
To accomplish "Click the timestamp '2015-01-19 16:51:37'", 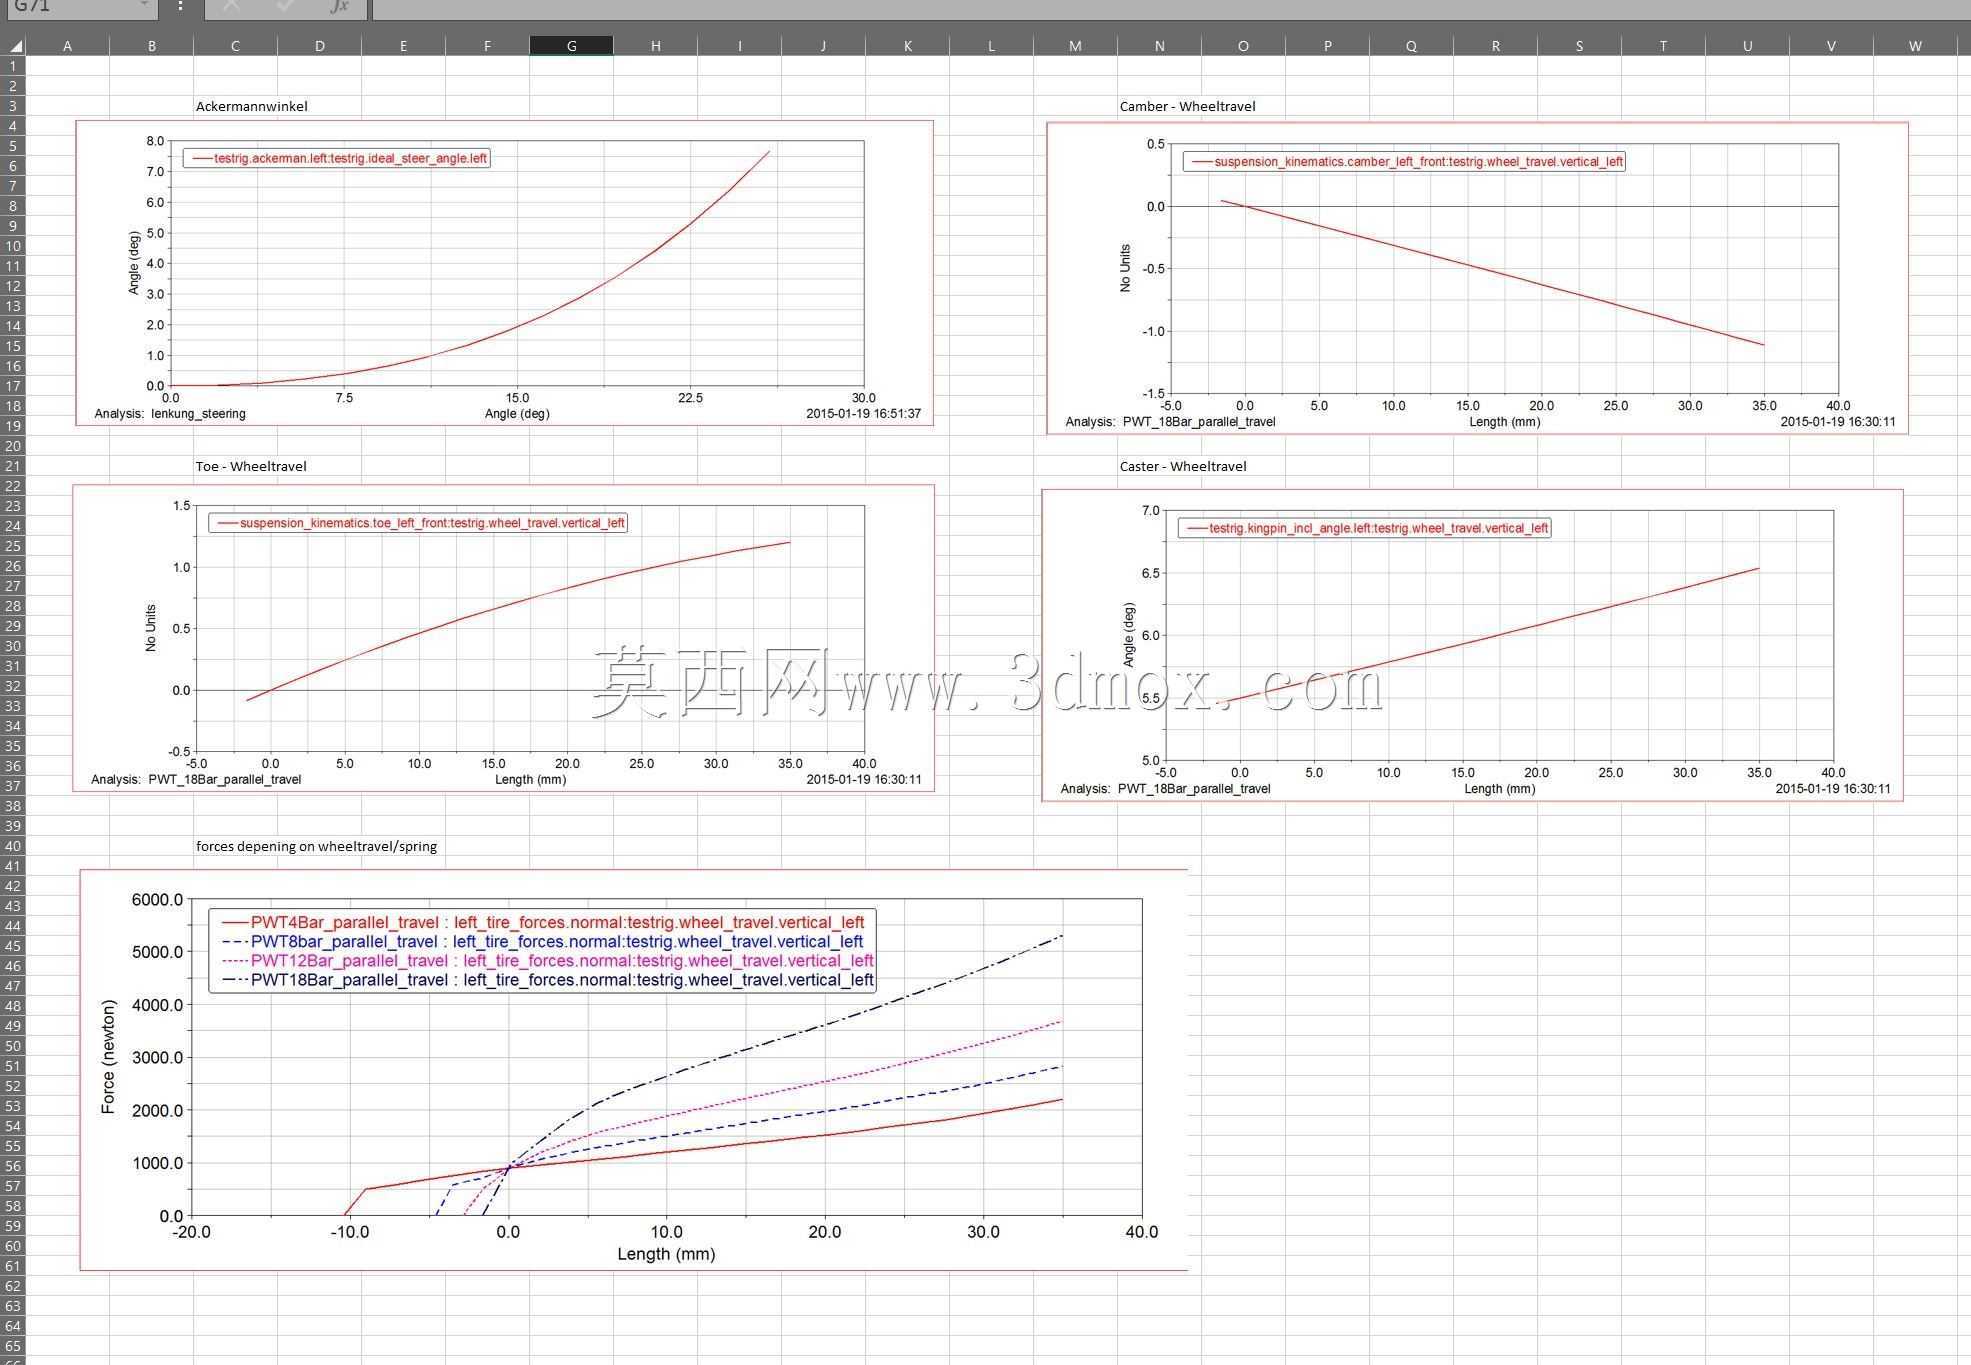I will pyautogui.click(x=863, y=413).
